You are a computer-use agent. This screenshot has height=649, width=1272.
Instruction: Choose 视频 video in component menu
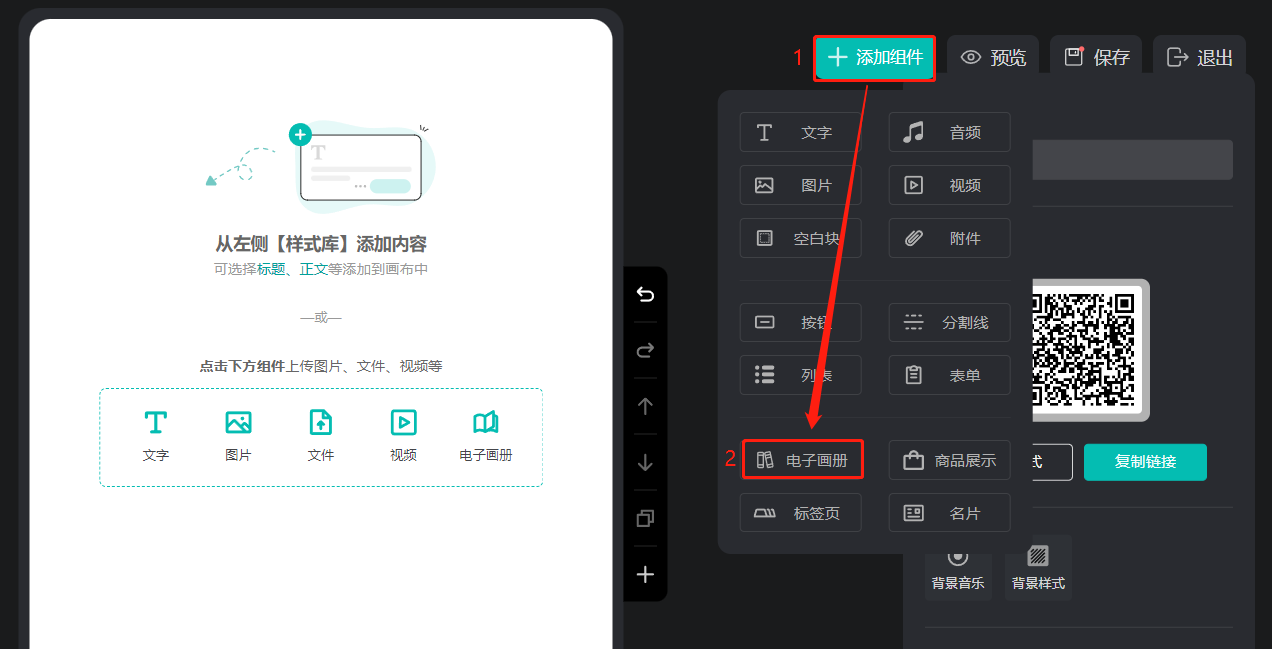(x=949, y=185)
